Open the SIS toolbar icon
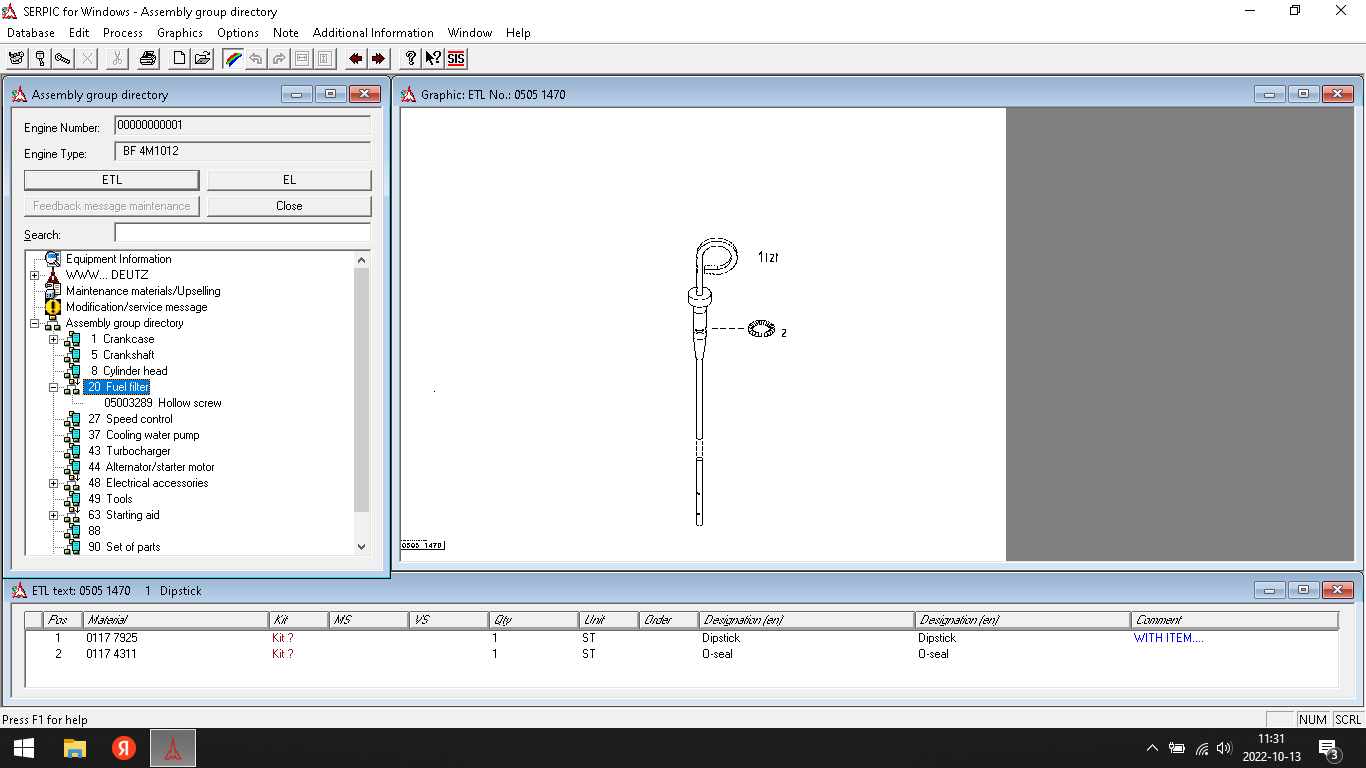Screen dimensions: 1366x768 coord(456,59)
